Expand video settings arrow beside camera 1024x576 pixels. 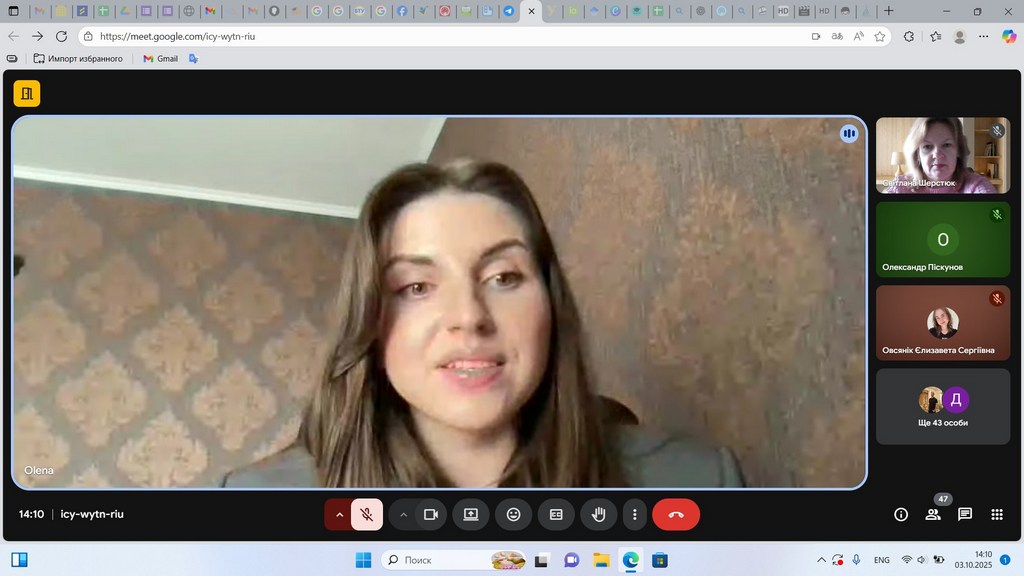(403, 514)
